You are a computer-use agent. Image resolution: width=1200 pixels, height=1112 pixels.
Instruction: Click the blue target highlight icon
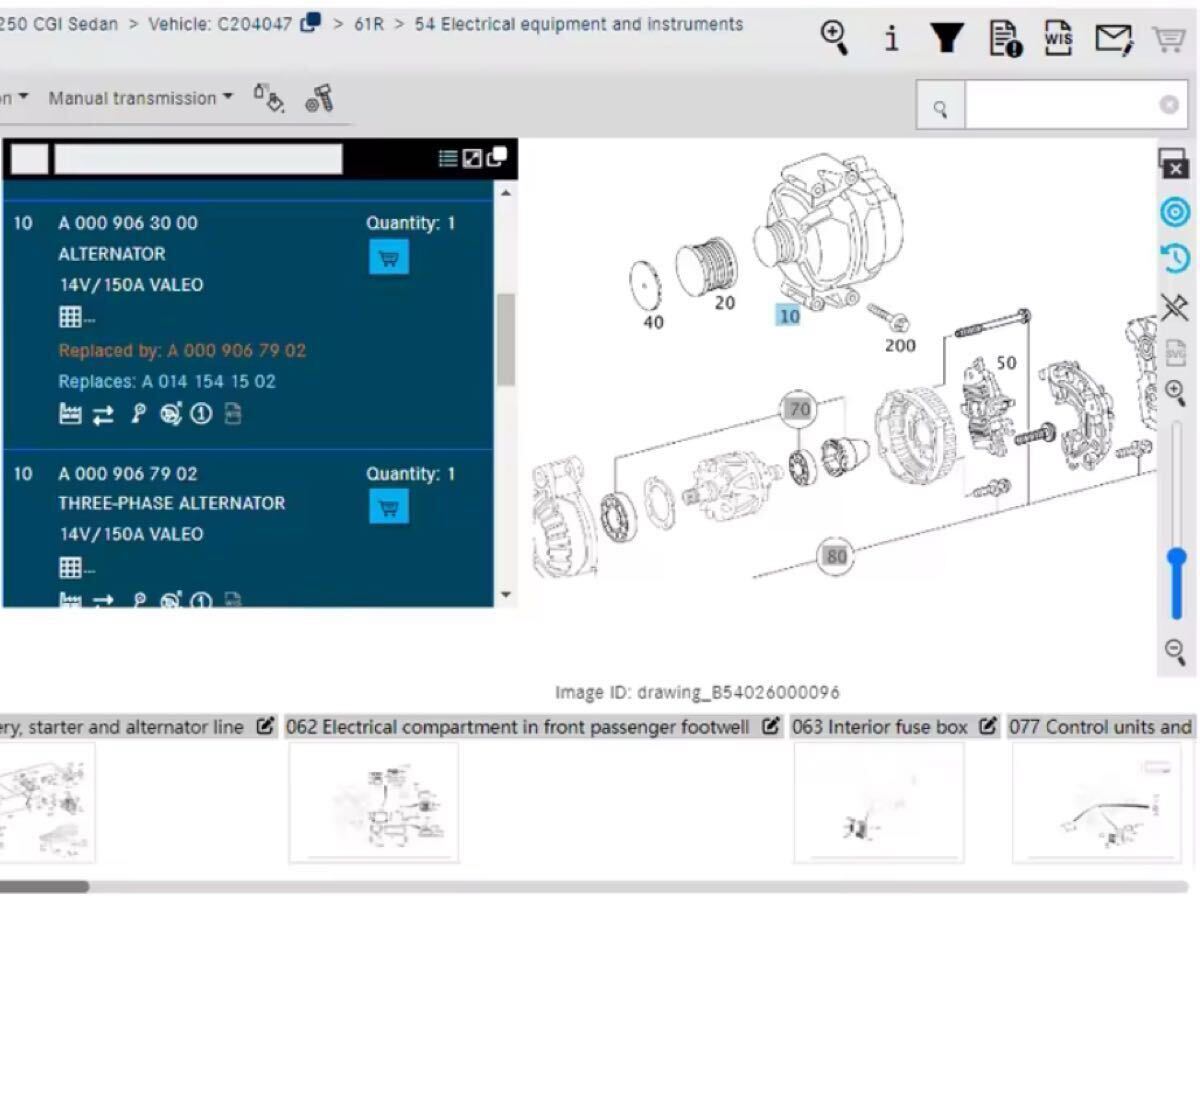[x=1175, y=212]
